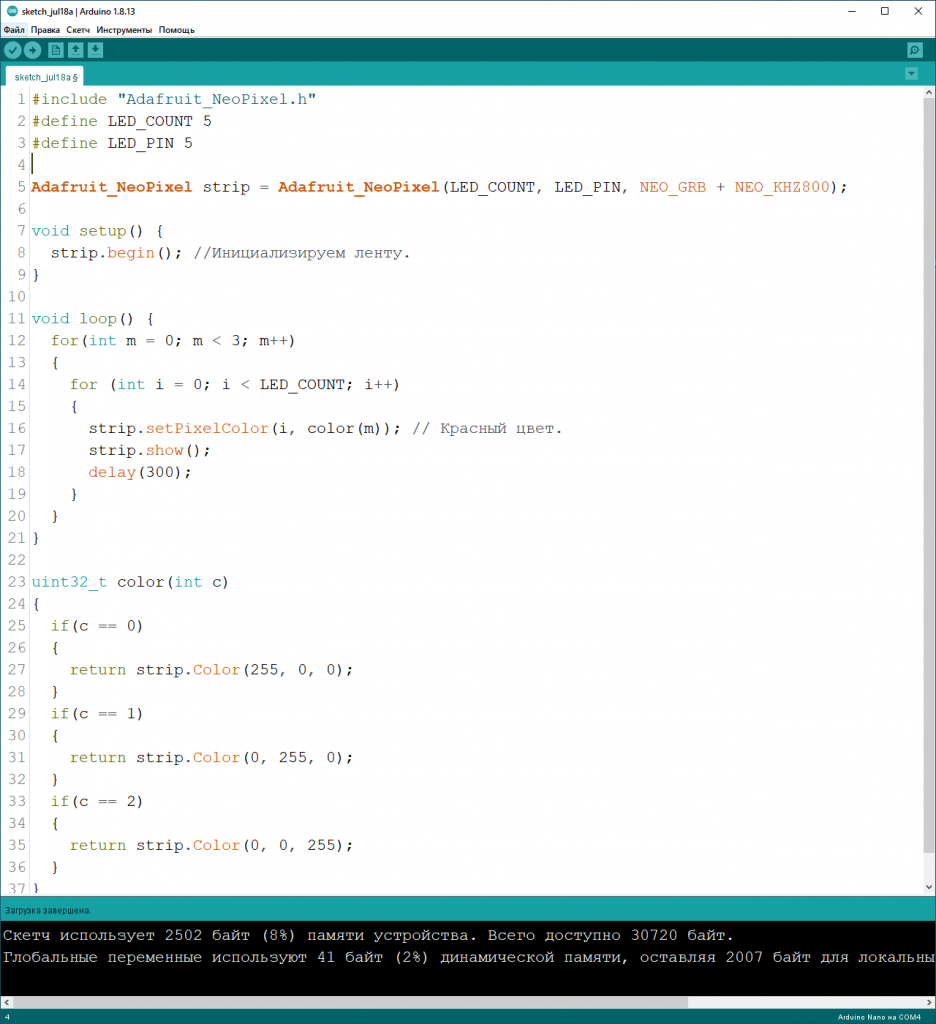The image size is (936, 1024).
Task: Click the Verify sketch checkmark icon
Action: [12, 50]
